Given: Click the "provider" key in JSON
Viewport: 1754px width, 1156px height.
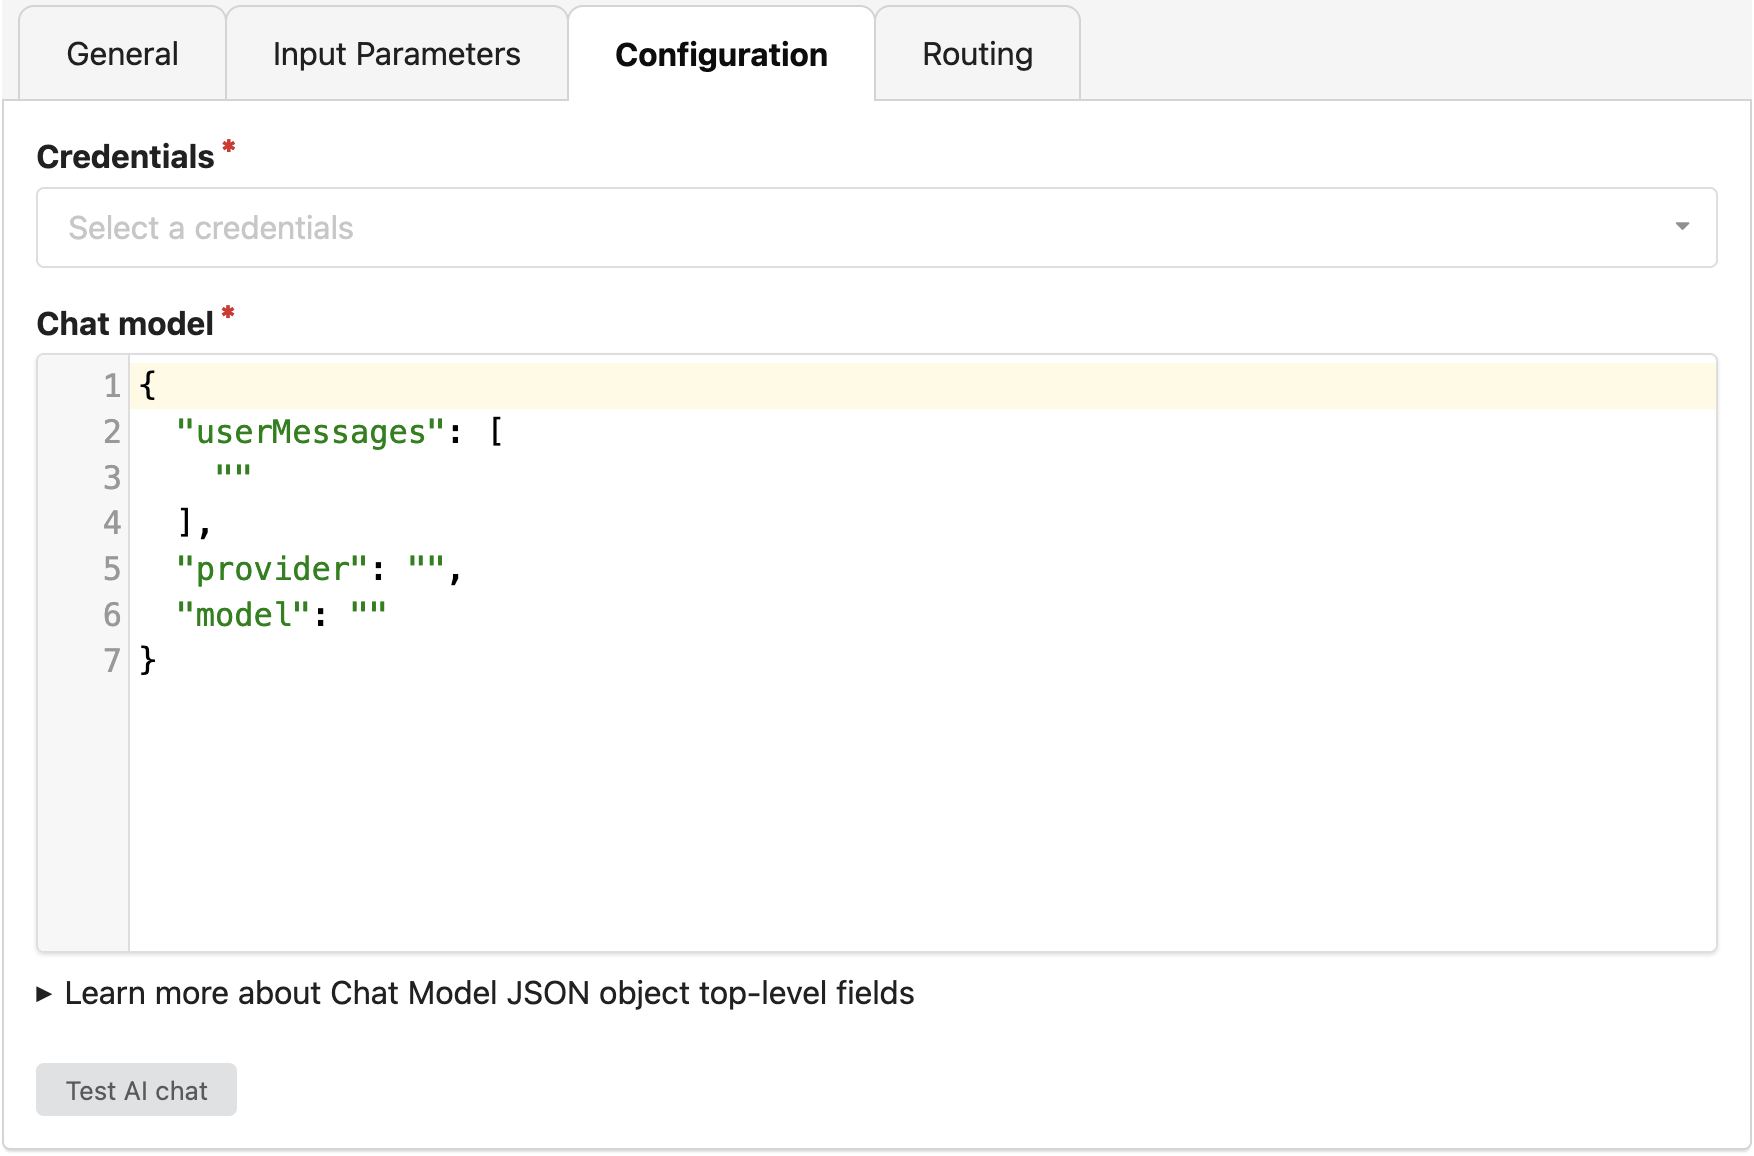Looking at the screenshot, I should click(x=272, y=569).
